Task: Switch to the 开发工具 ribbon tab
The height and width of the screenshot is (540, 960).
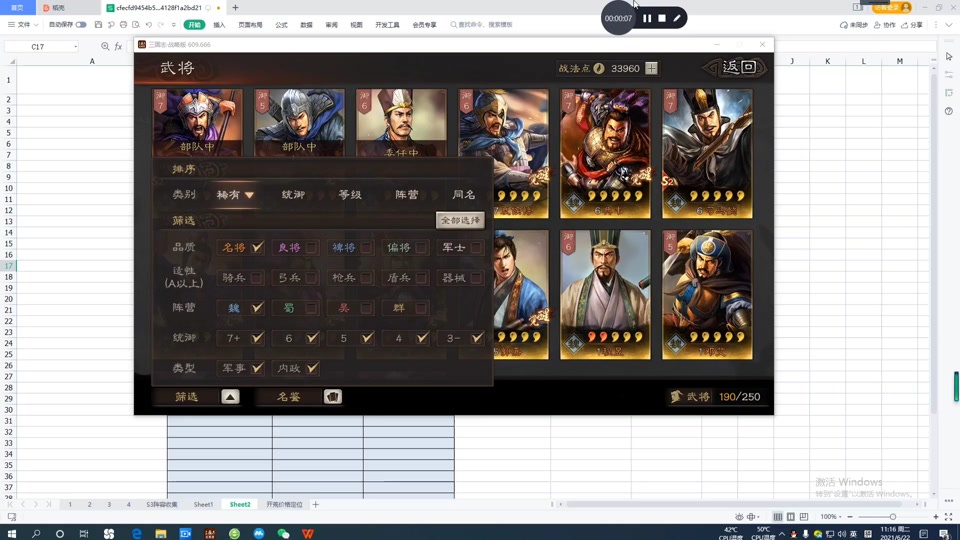Action: [x=387, y=25]
